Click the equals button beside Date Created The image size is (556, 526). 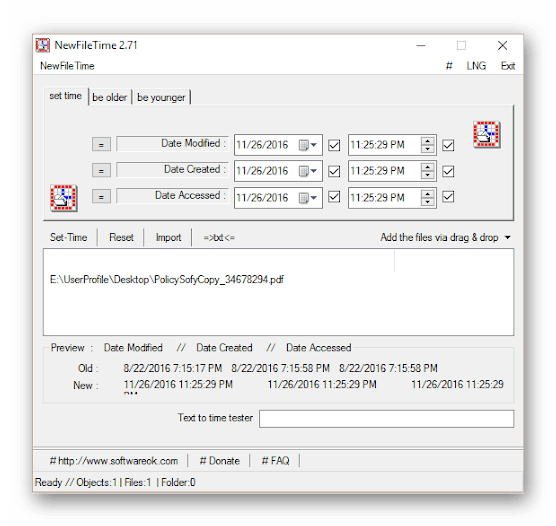click(x=101, y=171)
